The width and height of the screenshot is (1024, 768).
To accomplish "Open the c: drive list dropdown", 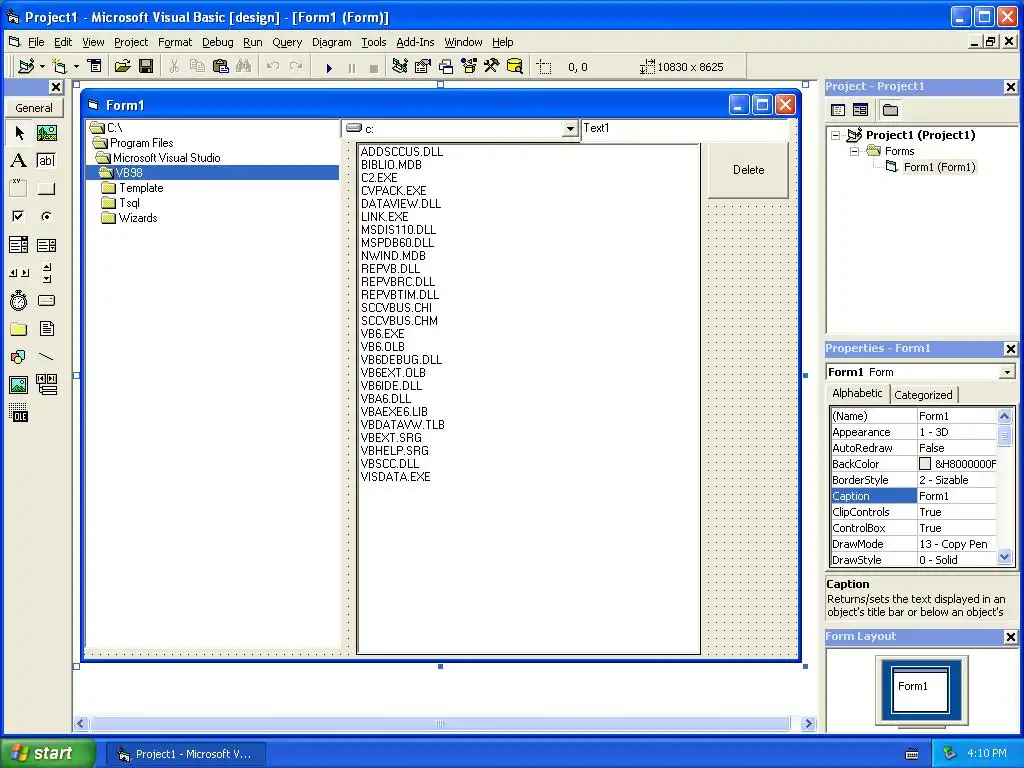I will (570, 129).
